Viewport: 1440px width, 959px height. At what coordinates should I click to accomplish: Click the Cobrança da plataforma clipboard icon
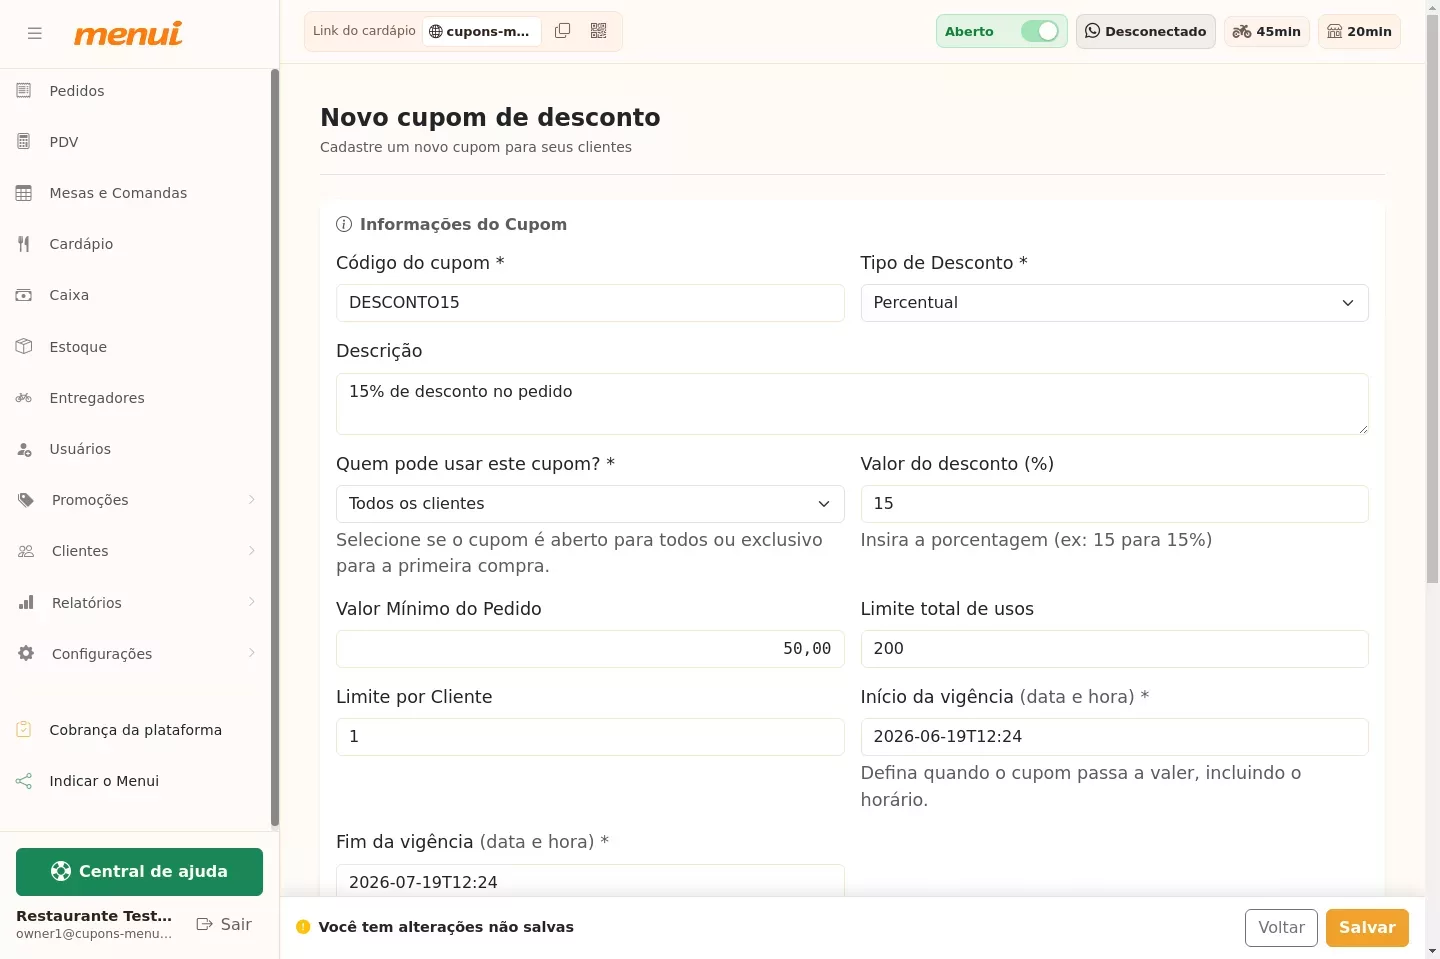click(x=24, y=730)
